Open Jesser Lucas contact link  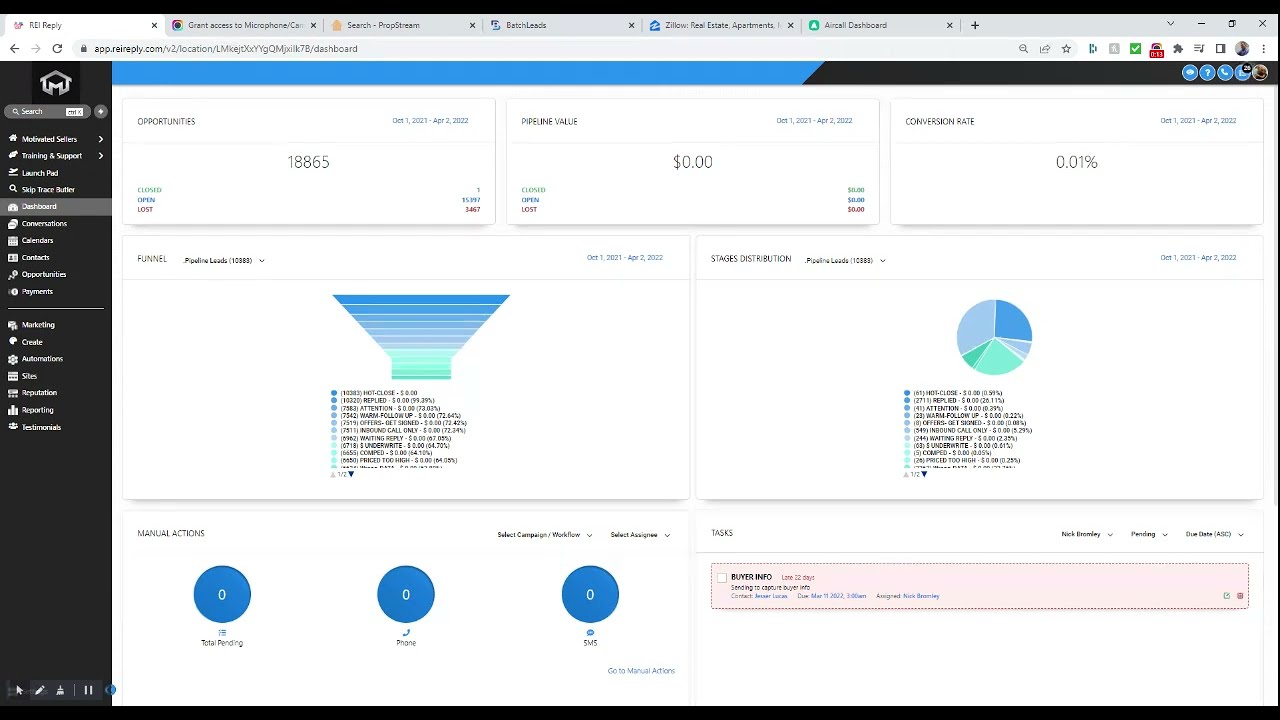click(x=770, y=596)
